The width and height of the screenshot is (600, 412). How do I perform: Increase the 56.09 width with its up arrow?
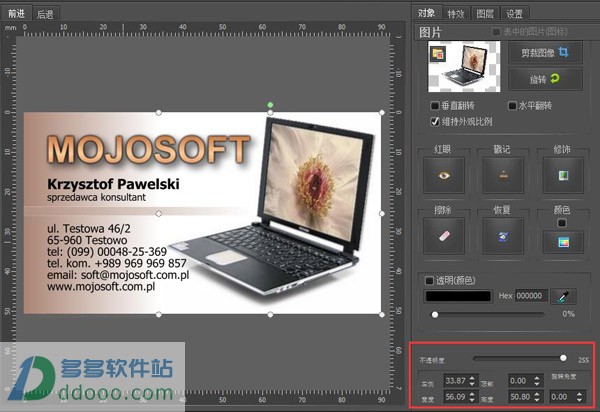(x=472, y=394)
